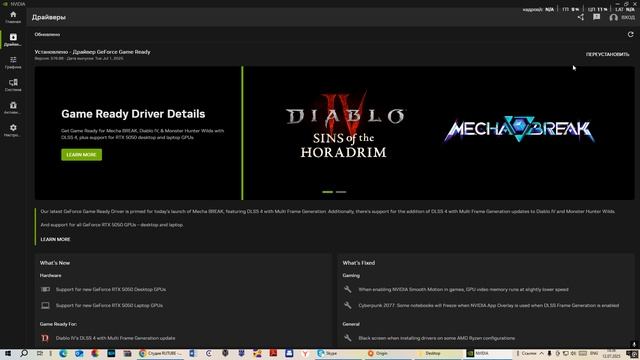Open the Settings (Настройки) gear in sidebar

[13, 130]
